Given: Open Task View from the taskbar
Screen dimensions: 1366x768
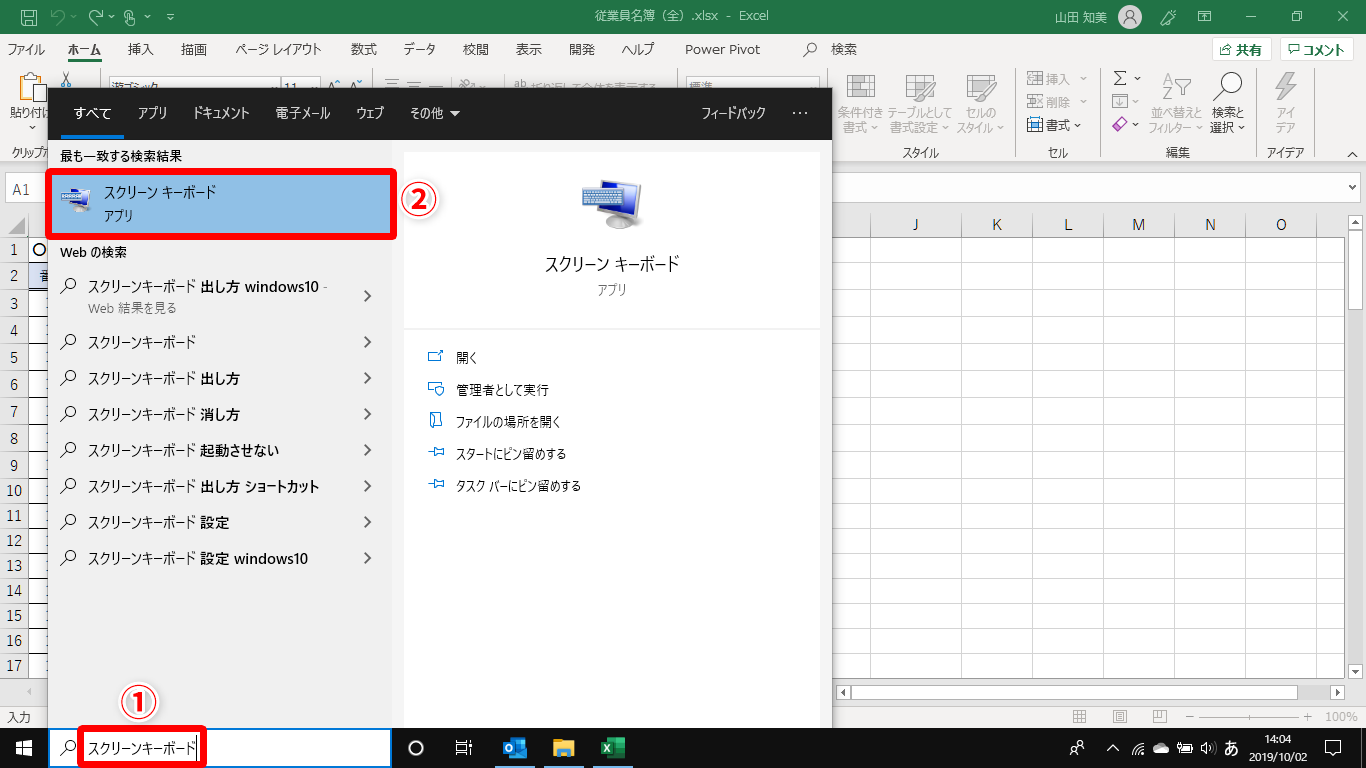Looking at the screenshot, I should tap(464, 748).
